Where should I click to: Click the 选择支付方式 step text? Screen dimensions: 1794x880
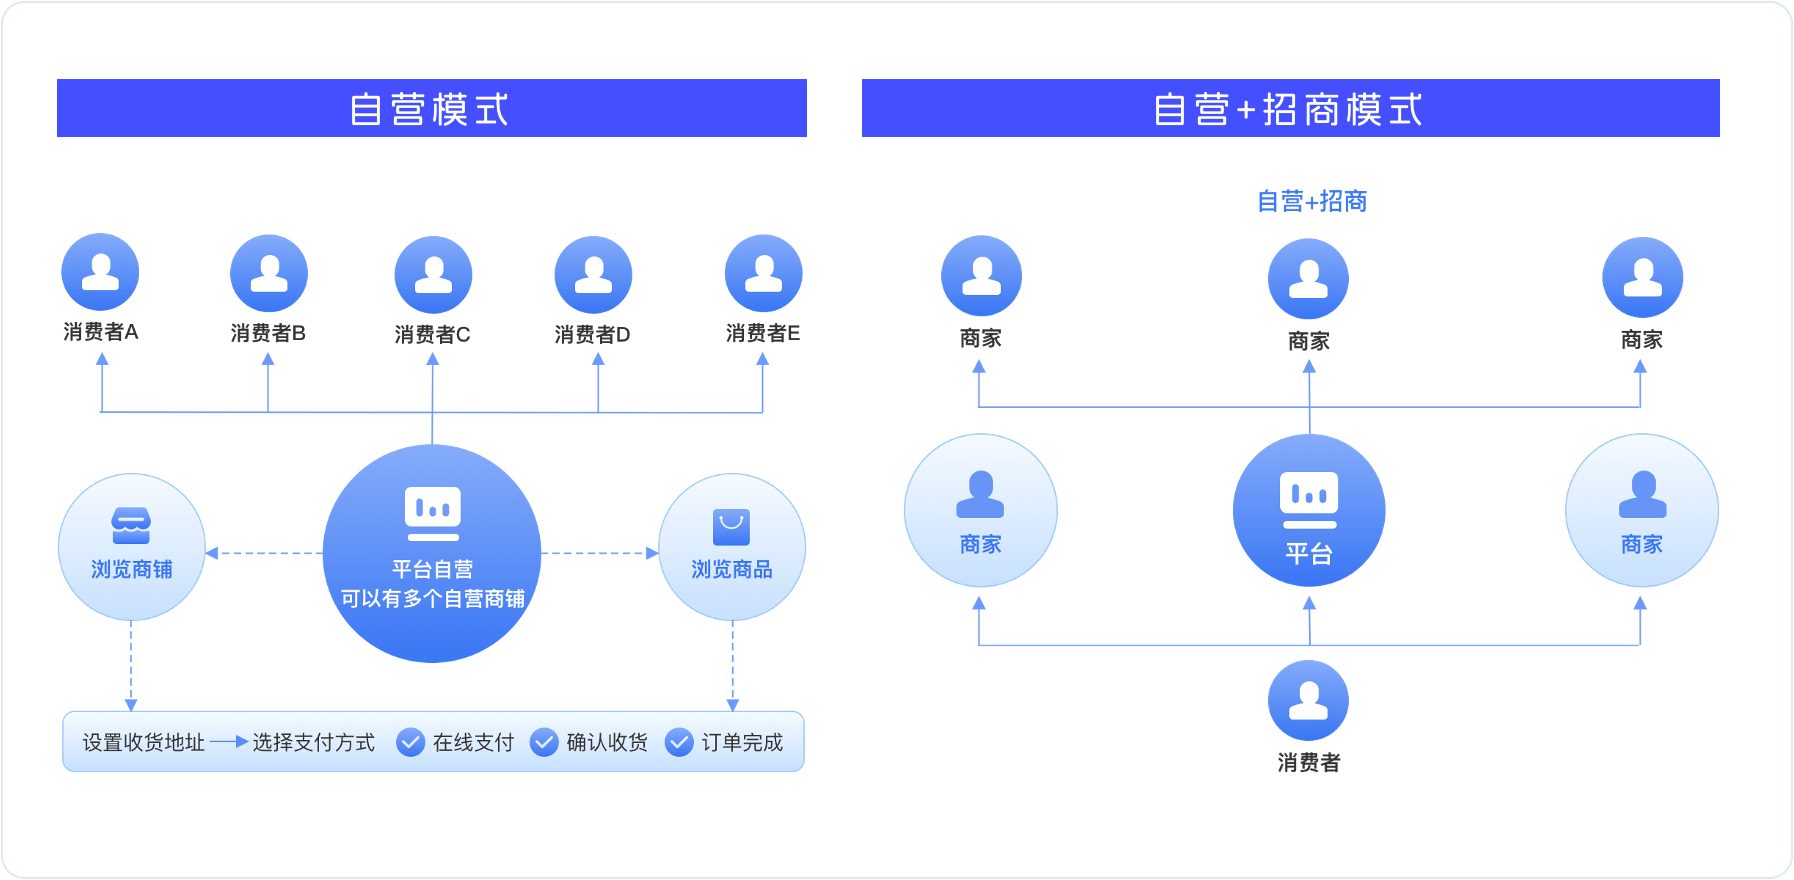click(x=313, y=742)
